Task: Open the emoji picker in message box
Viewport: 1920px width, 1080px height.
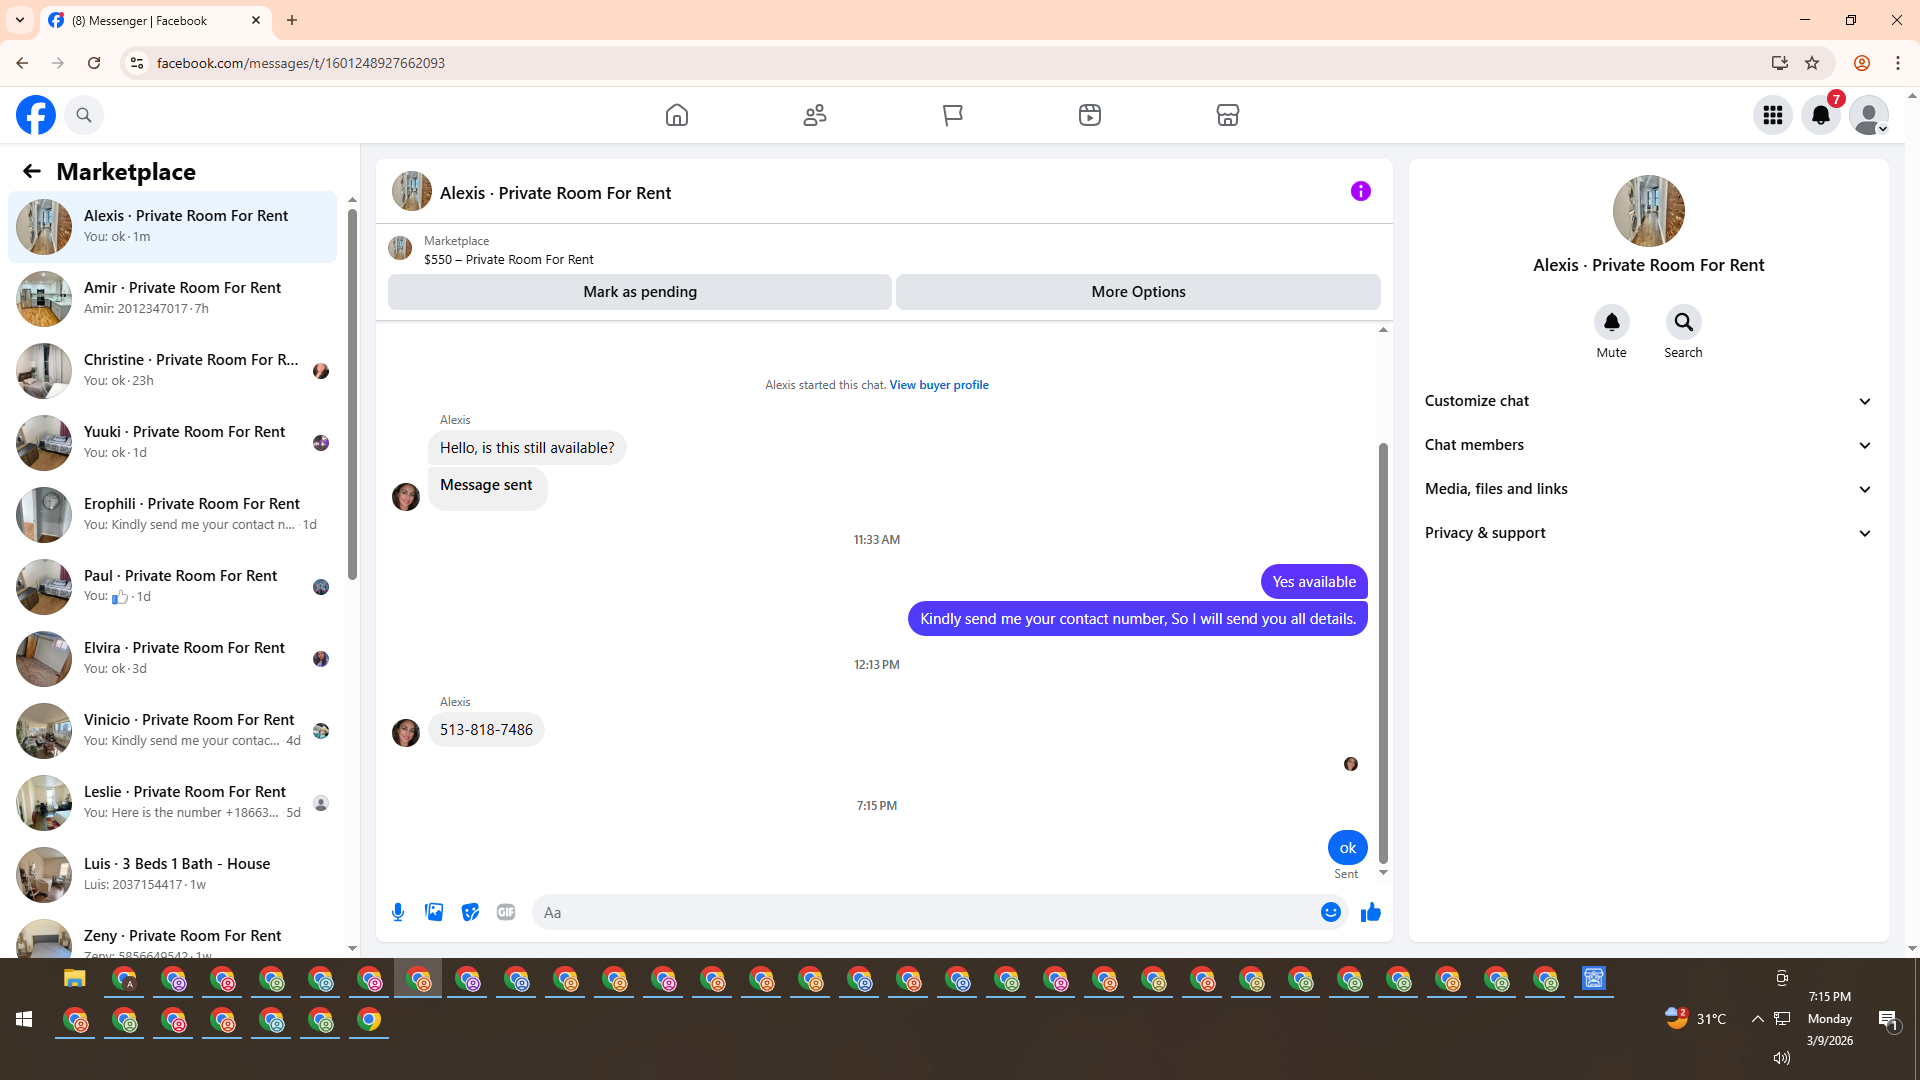Action: pyautogui.click(x=1330, y=912)
